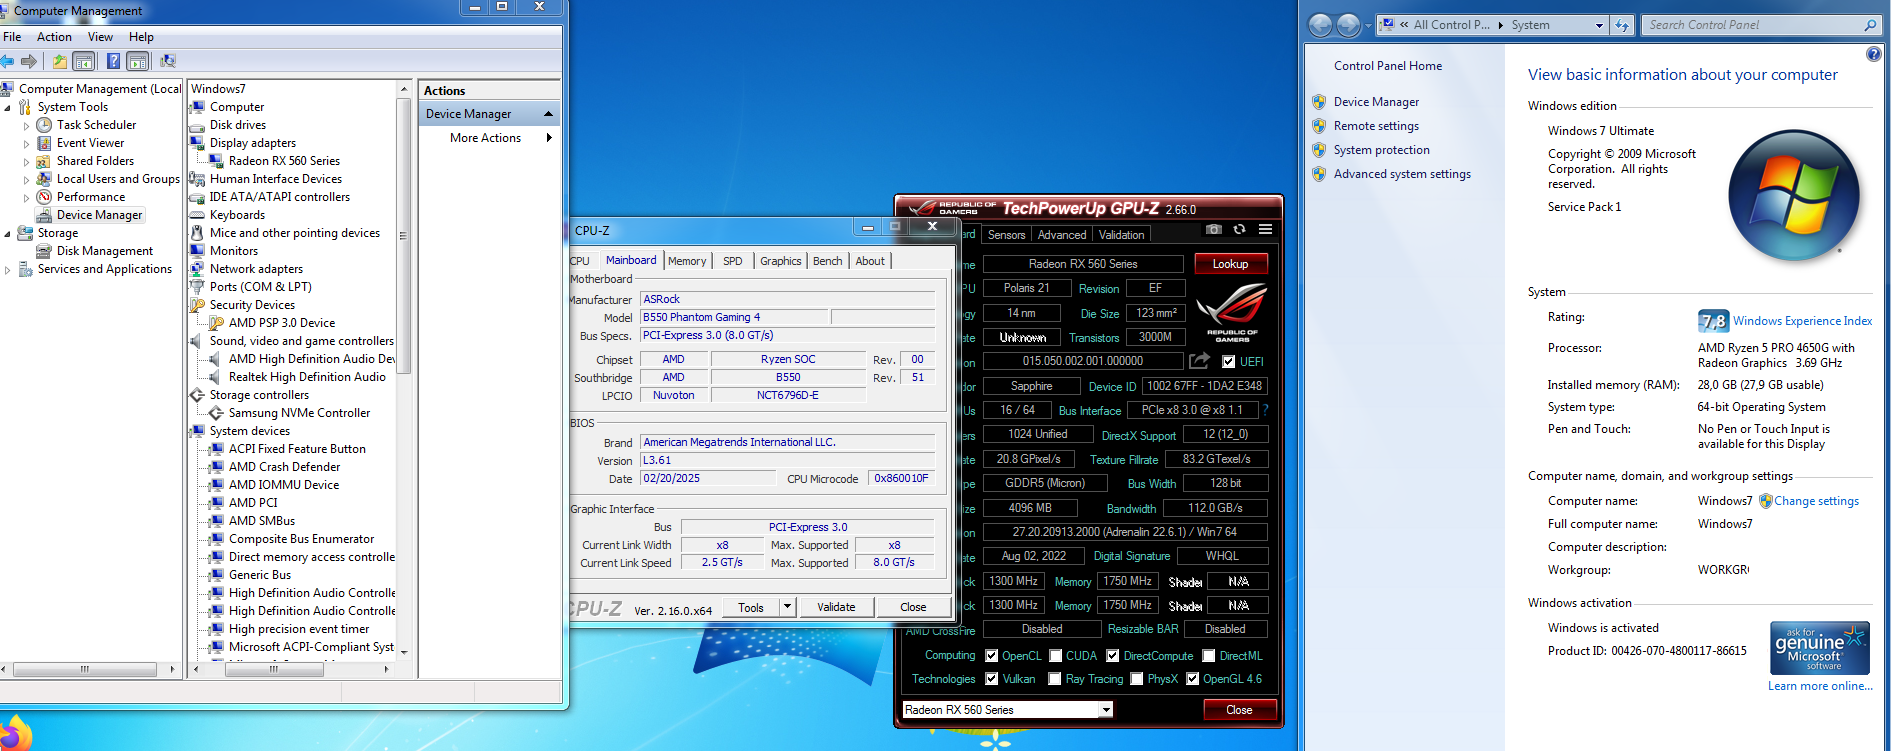Click the blue Help question mark toolbar icon
Viewport: 1891px width, 751px height.
[x=113, y=62]
